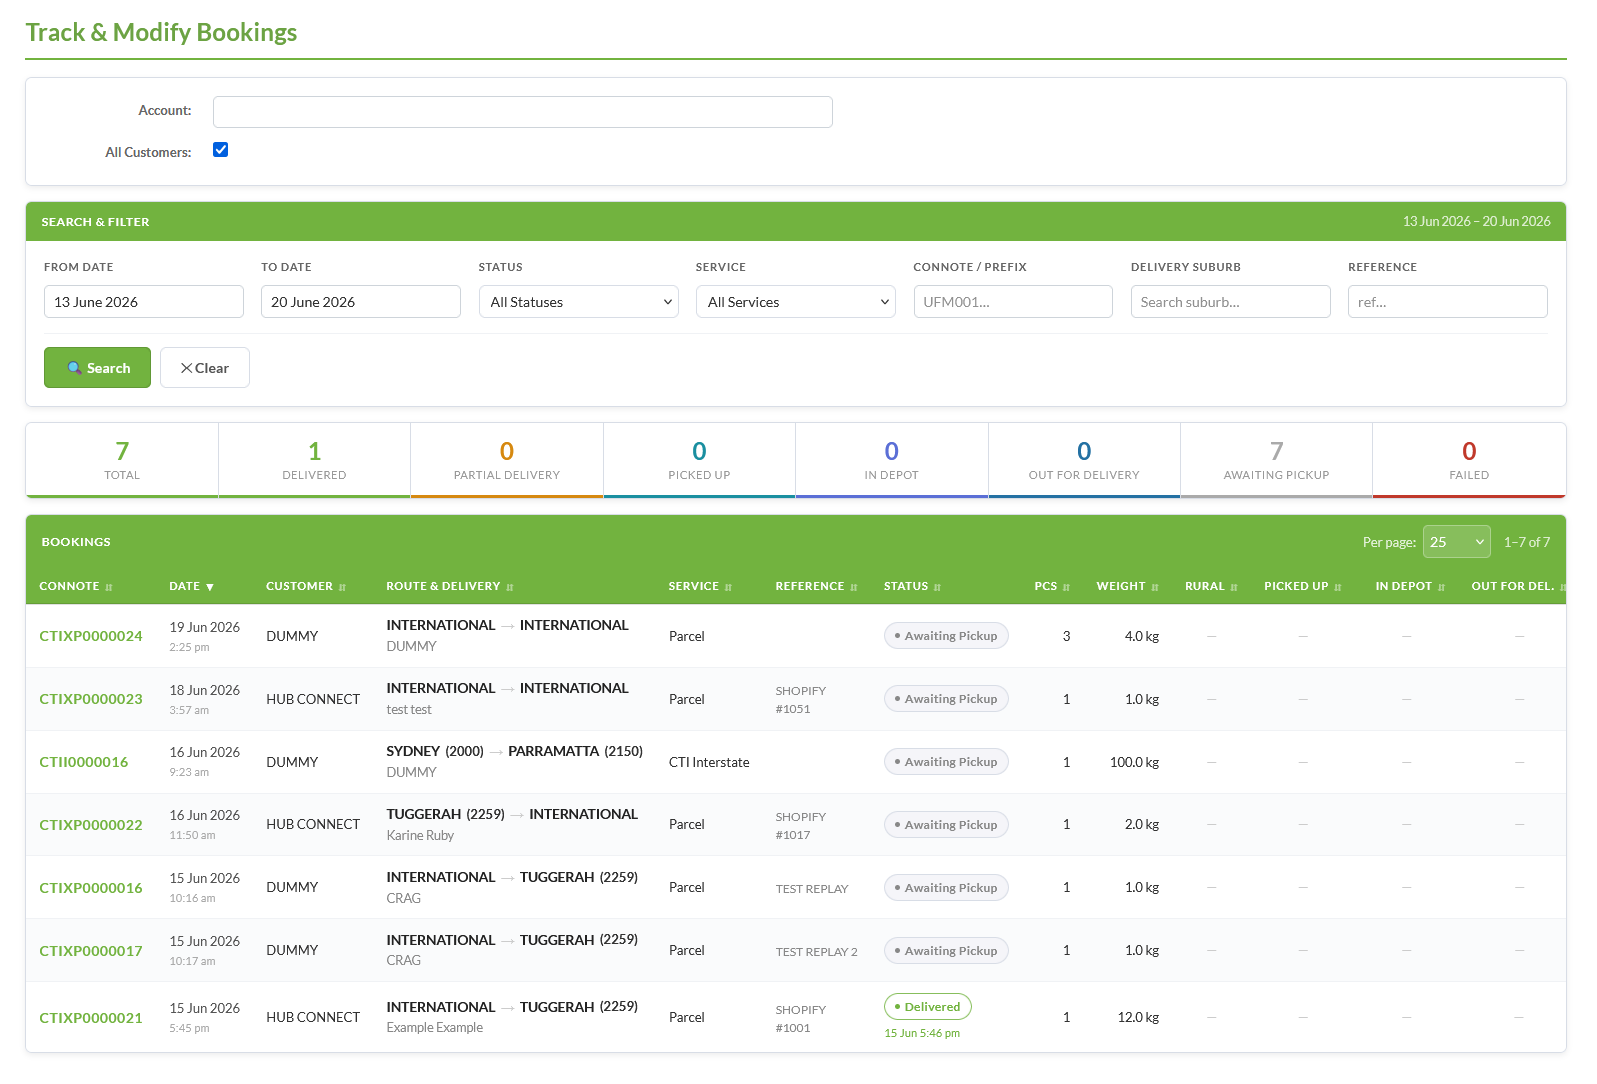Focus the Delivery Suburb search field
Image resolution: width=1597 pixels, height=1084 pixels.
pos(1230,302)
